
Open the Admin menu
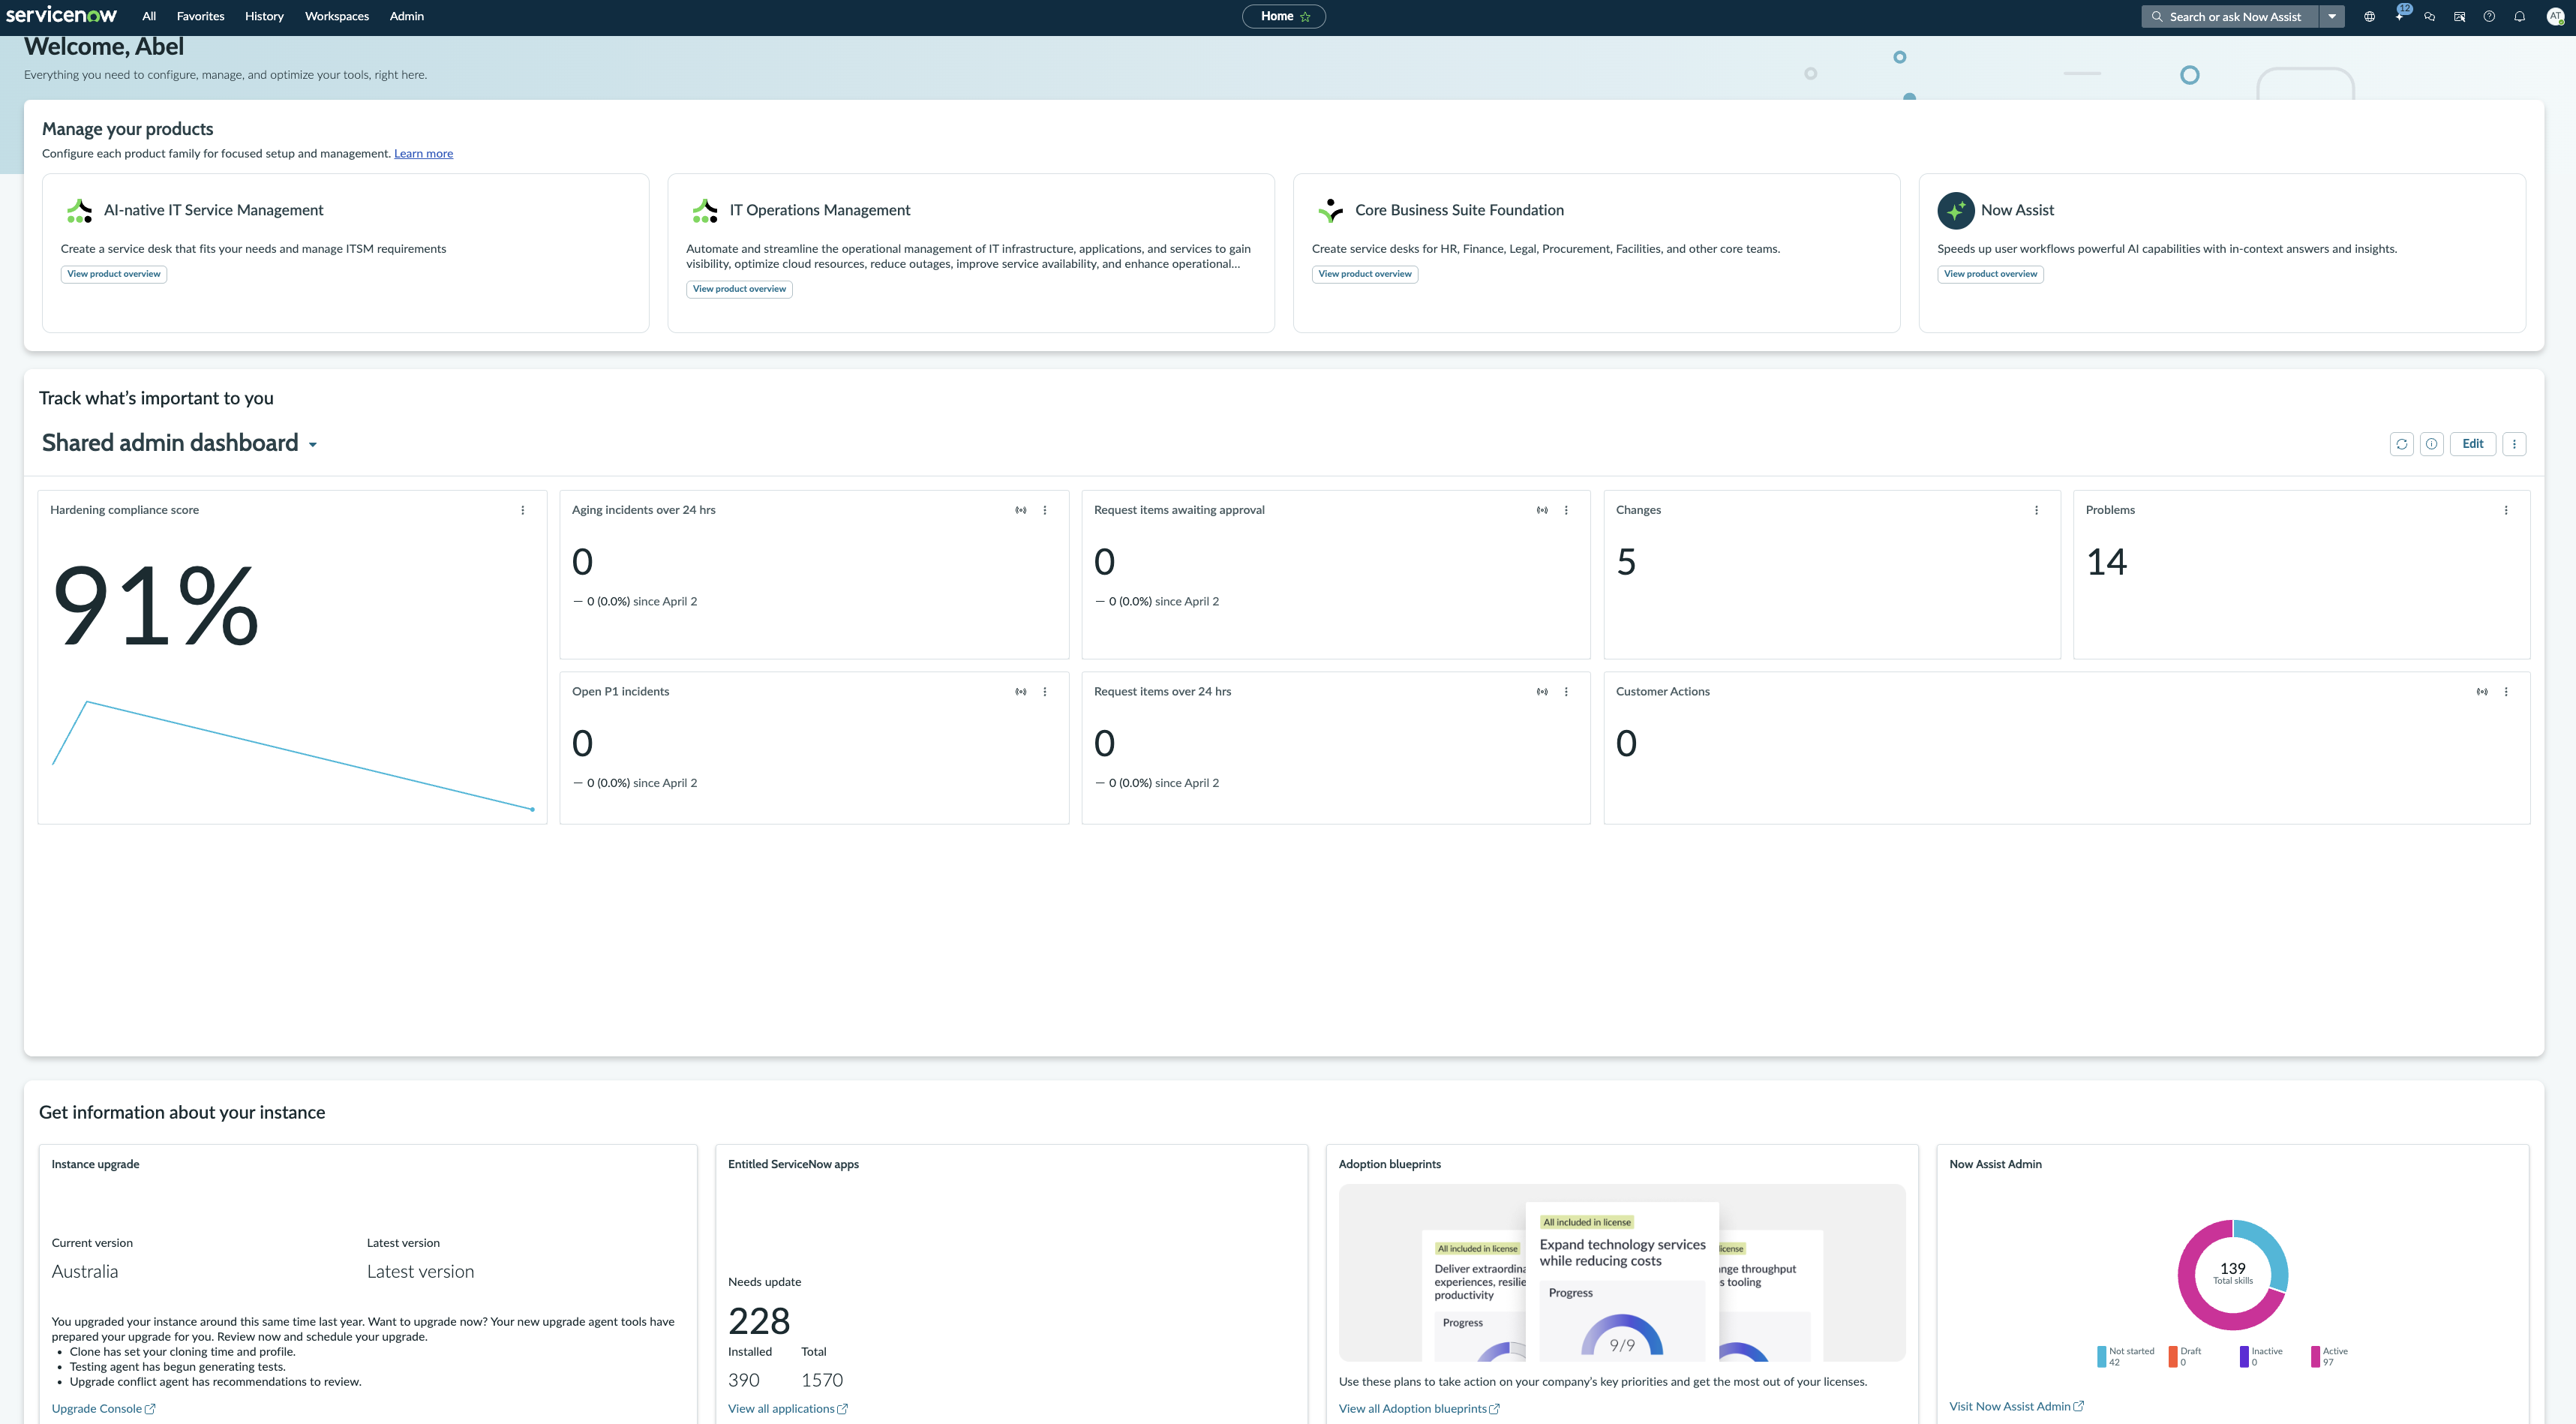click(x=407, y=16)
